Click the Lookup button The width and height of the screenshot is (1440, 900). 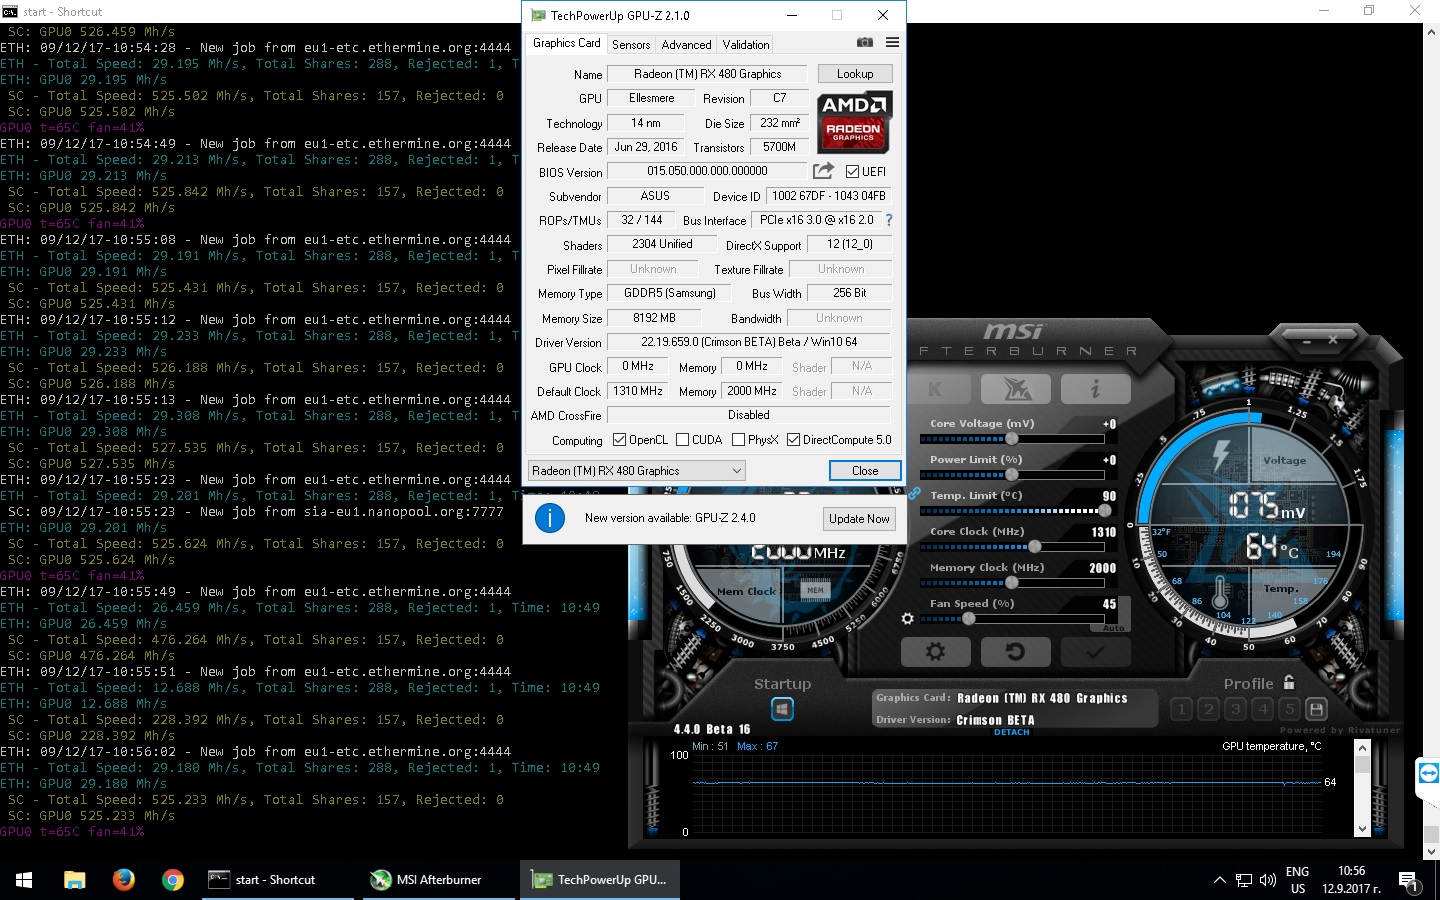(855, 74)
